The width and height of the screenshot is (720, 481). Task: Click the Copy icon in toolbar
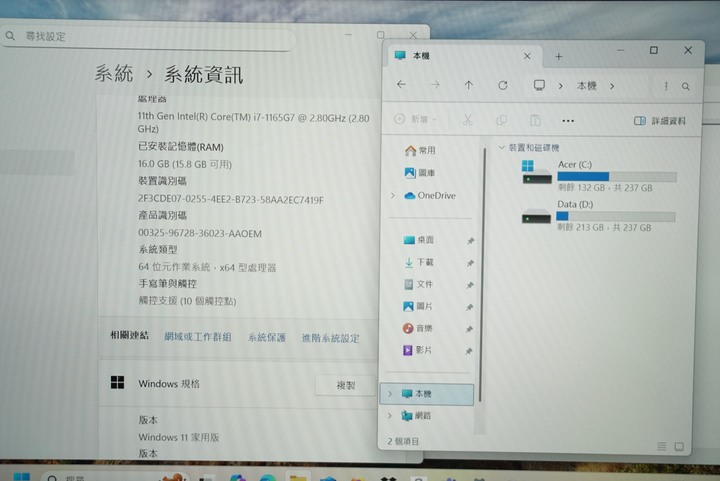(x=501, y=120)
